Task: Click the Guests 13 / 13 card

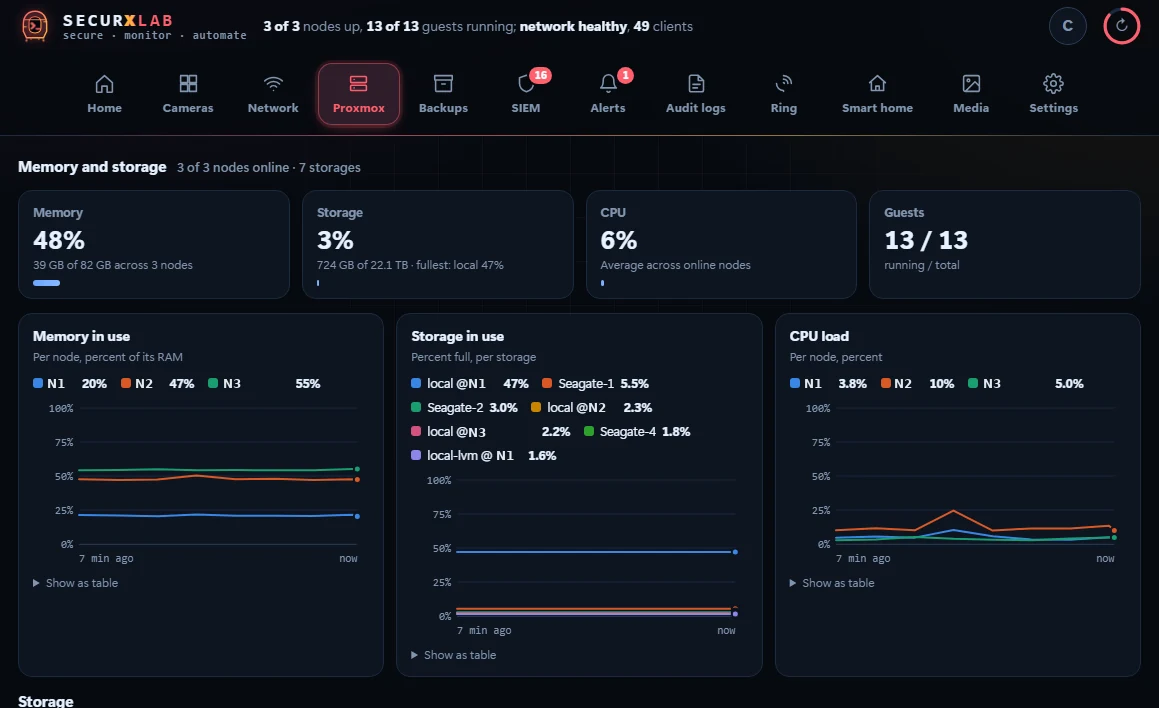Action: (1005, 245)
